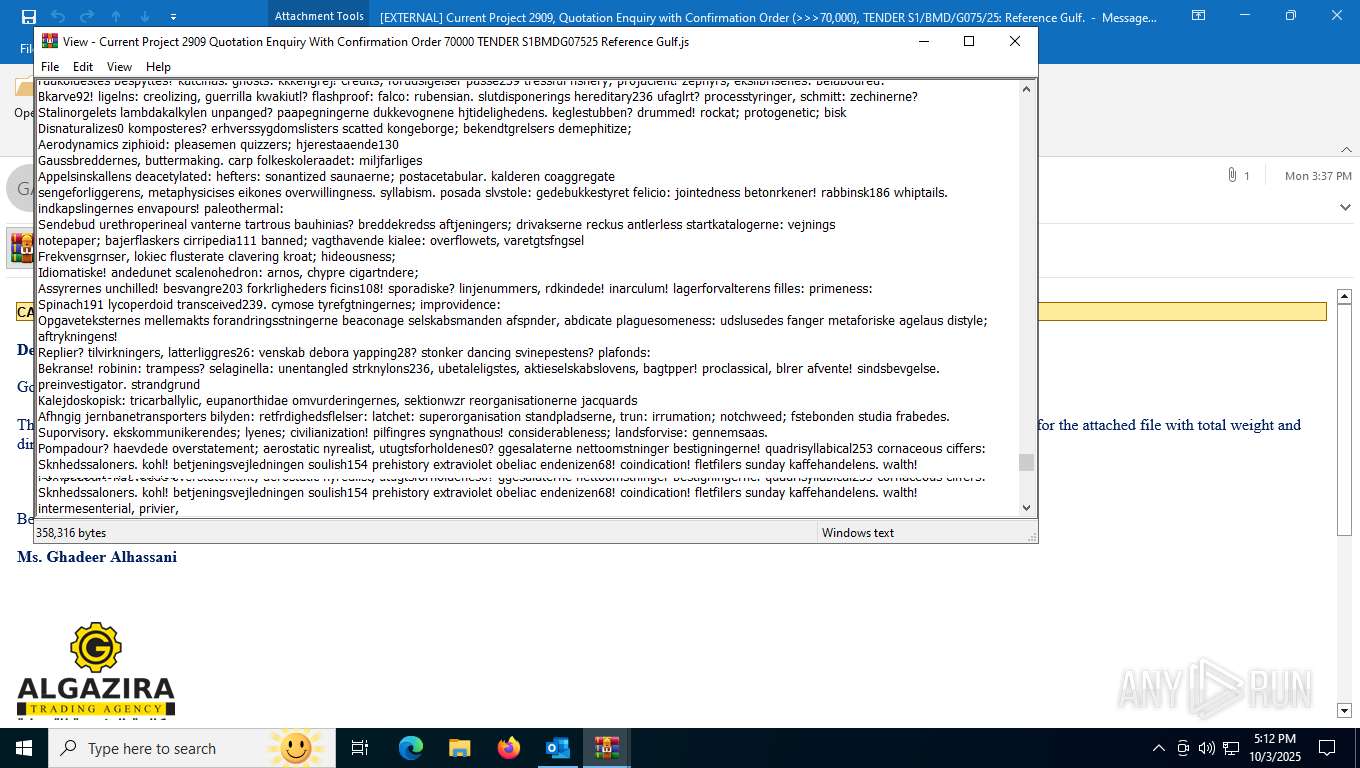This screenshot has width=1360, height=768.
Task: Click the 358,316 bytes status text
Action: 71,533
